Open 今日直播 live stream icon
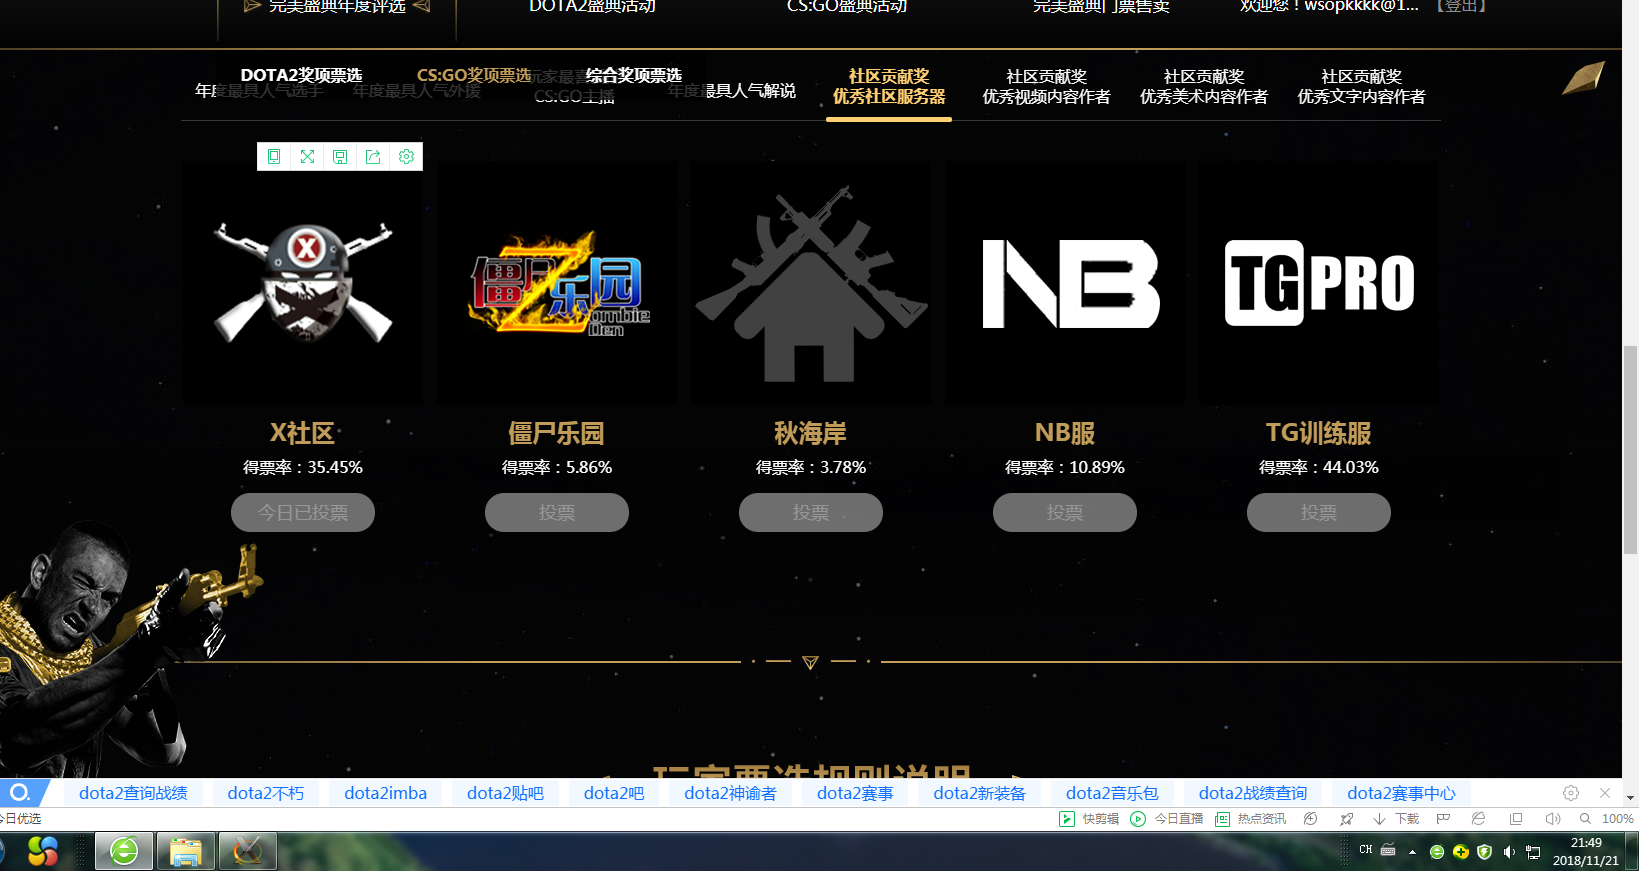This screenshot has height=871, width=1639. [x=1138, y=819]
